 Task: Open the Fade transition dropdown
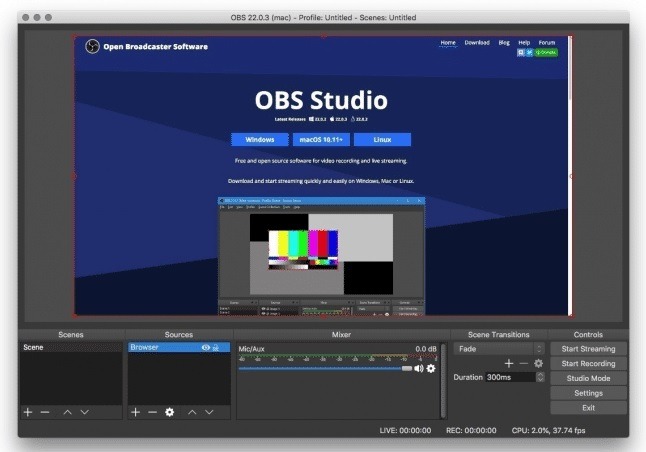click(x=499, y=349)
